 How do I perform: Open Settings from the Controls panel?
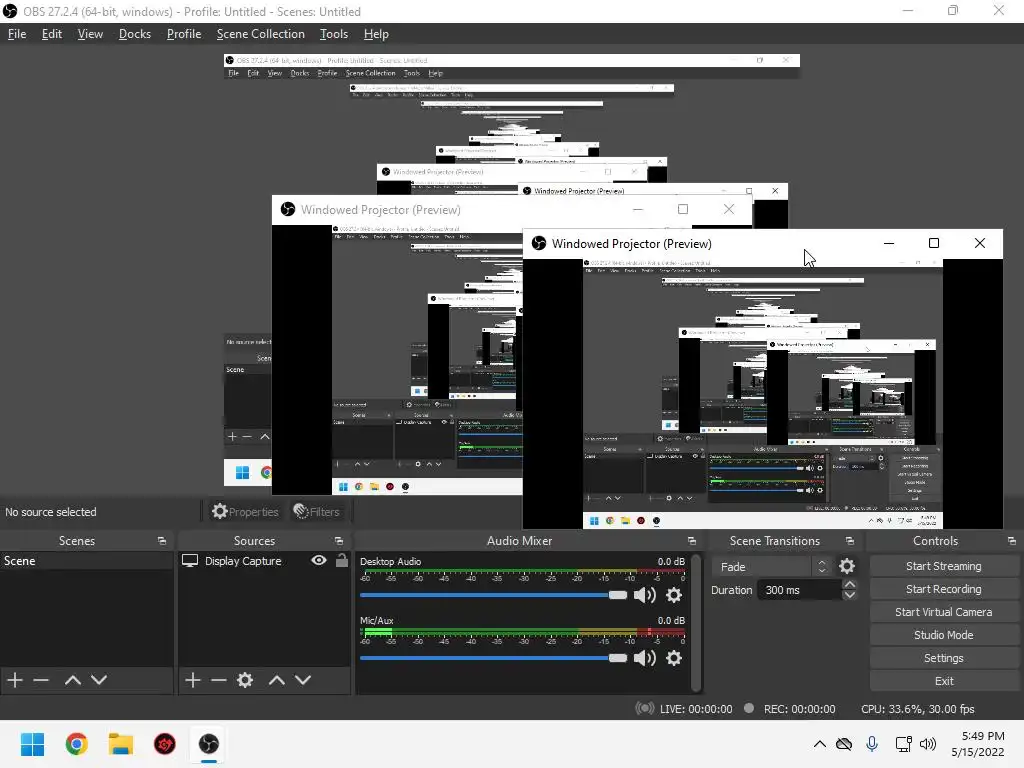pos(944,658)
